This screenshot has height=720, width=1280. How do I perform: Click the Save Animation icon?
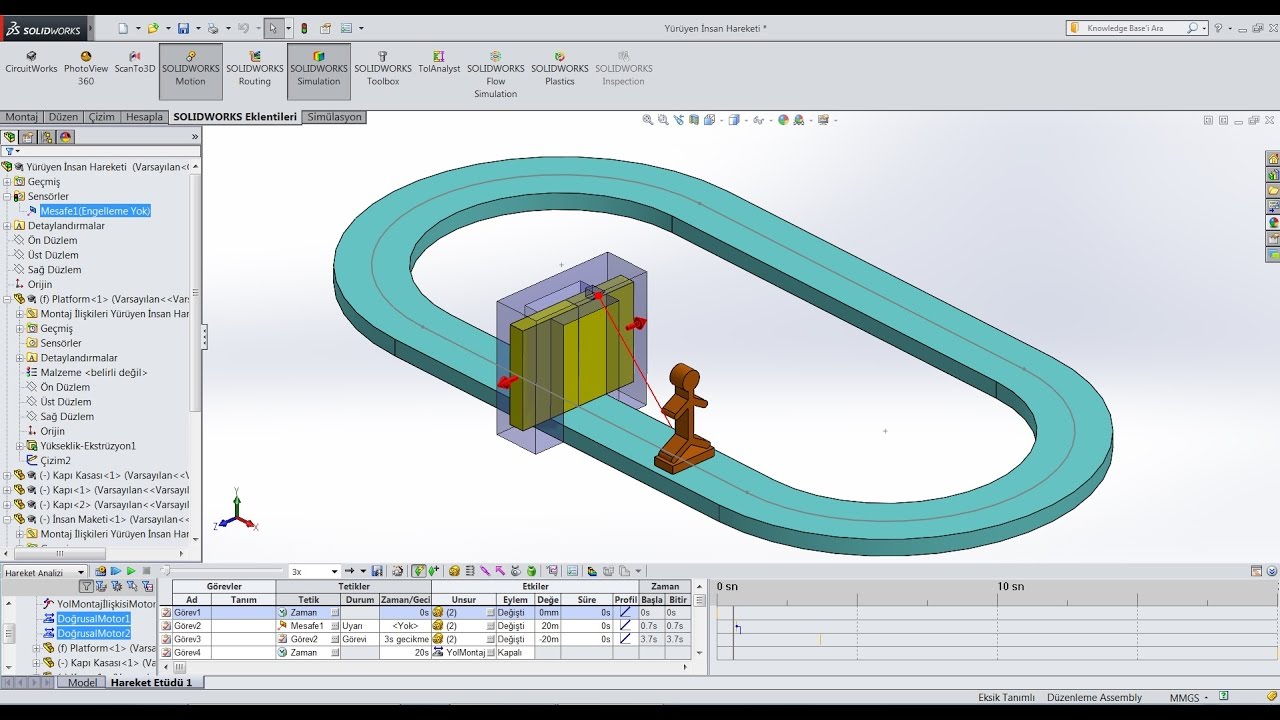click(x=377, y=571)
